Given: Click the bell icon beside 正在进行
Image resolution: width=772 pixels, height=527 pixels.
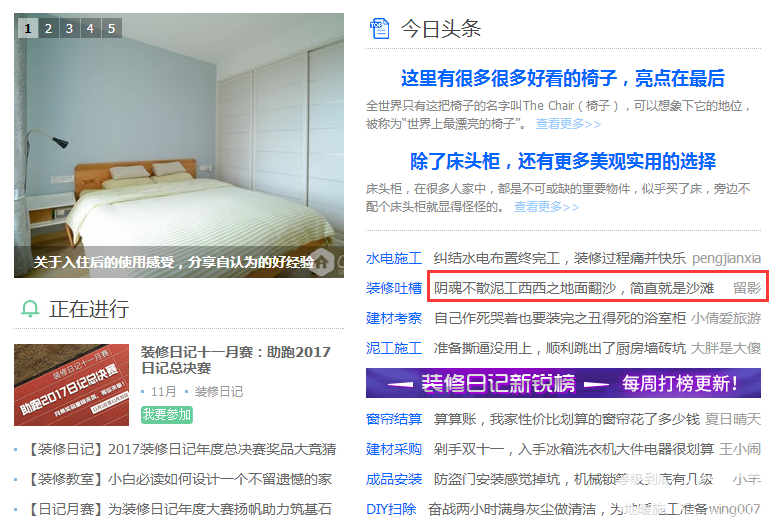Looking at the screenshot, I should tap(30, 309).
